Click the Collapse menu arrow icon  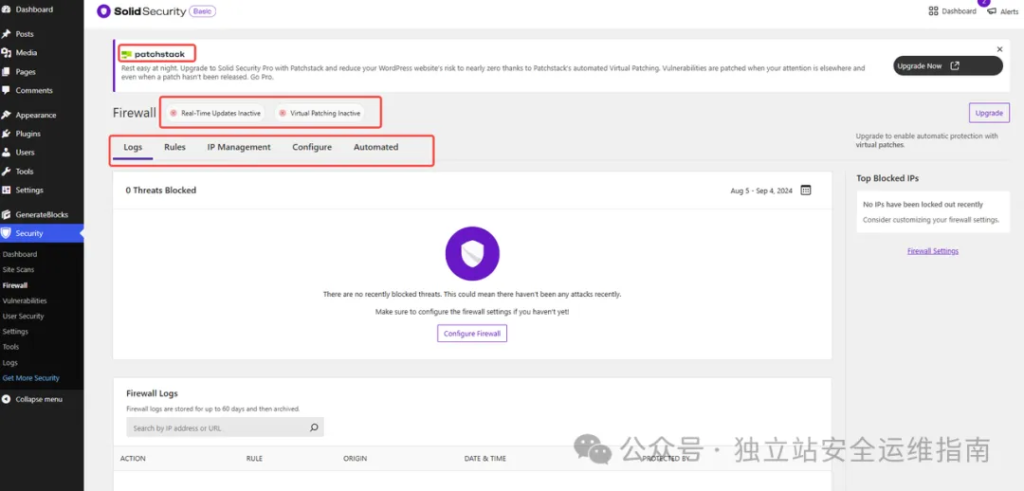pos(7,399)
